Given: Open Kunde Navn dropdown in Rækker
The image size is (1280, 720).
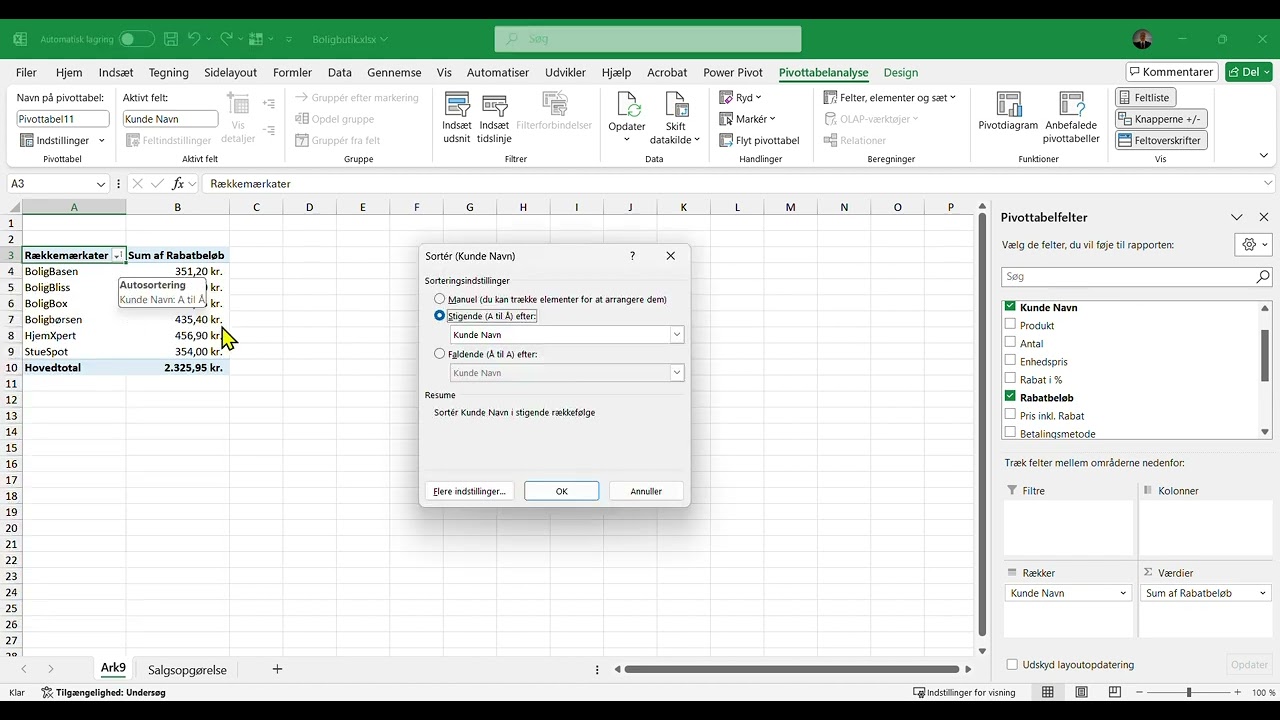Looking at the screenshot, I should click(1123, 593).
